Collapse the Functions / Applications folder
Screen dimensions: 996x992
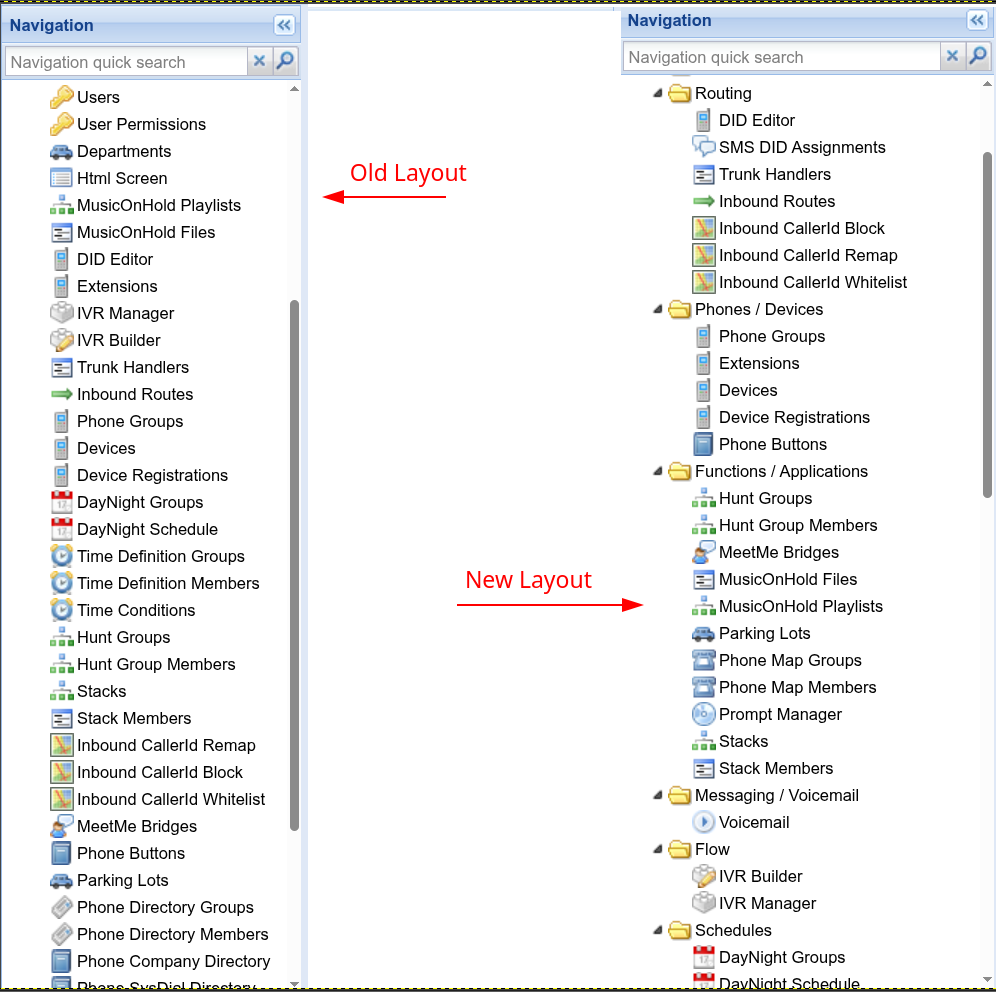coord(658,471)
